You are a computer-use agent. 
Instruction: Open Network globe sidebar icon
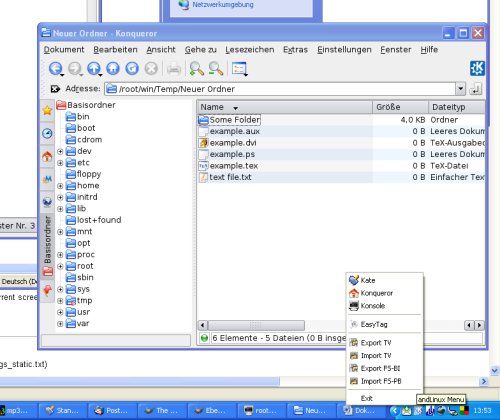tap(47, 202)
